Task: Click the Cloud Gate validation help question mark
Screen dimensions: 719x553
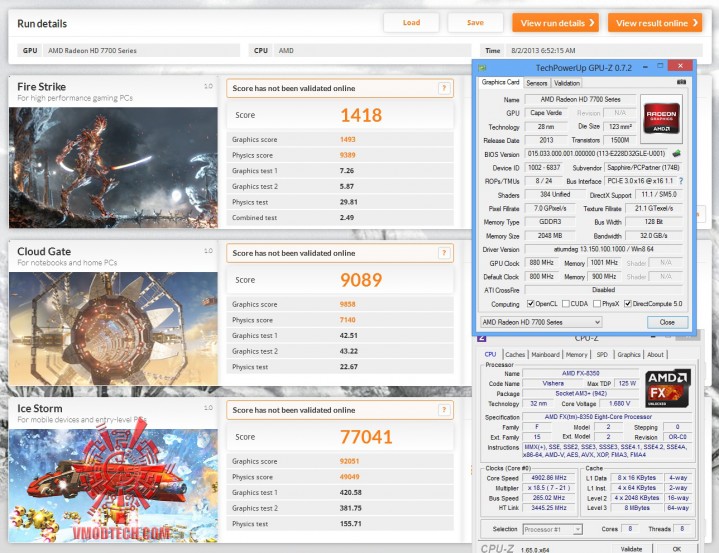Action: [x=444, y=253]
